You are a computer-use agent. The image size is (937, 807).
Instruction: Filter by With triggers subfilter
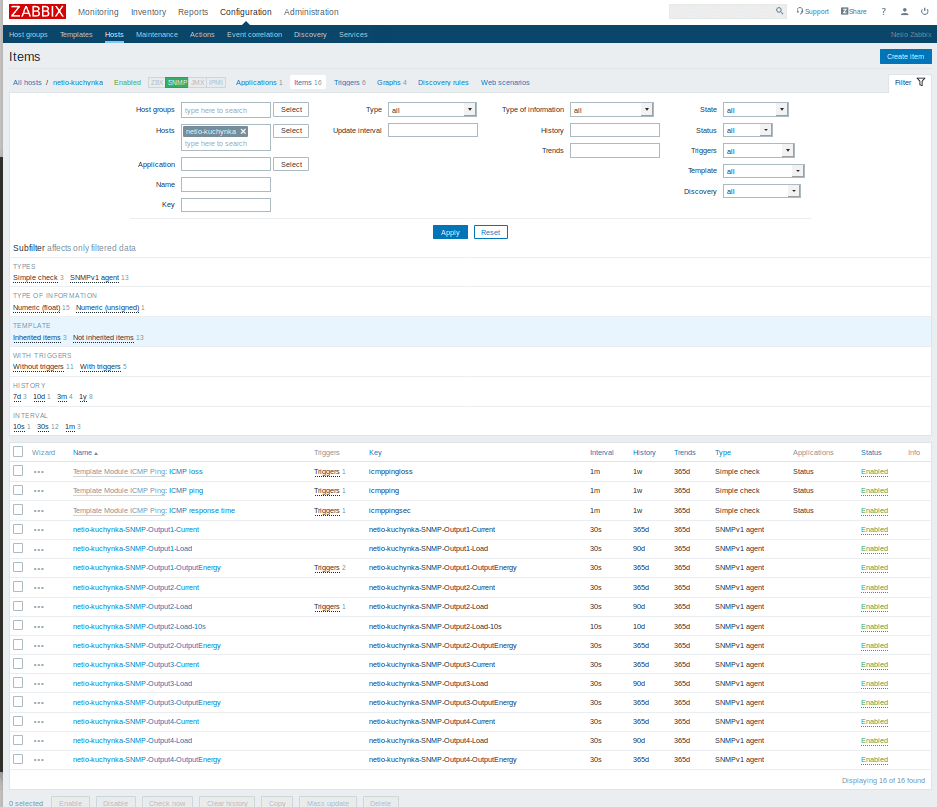coord(100,367)
